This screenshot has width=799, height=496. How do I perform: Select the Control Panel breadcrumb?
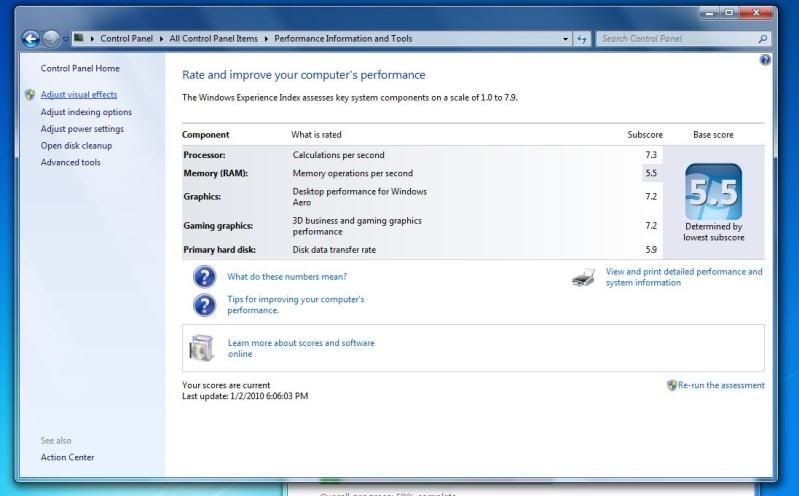[125, 39]
